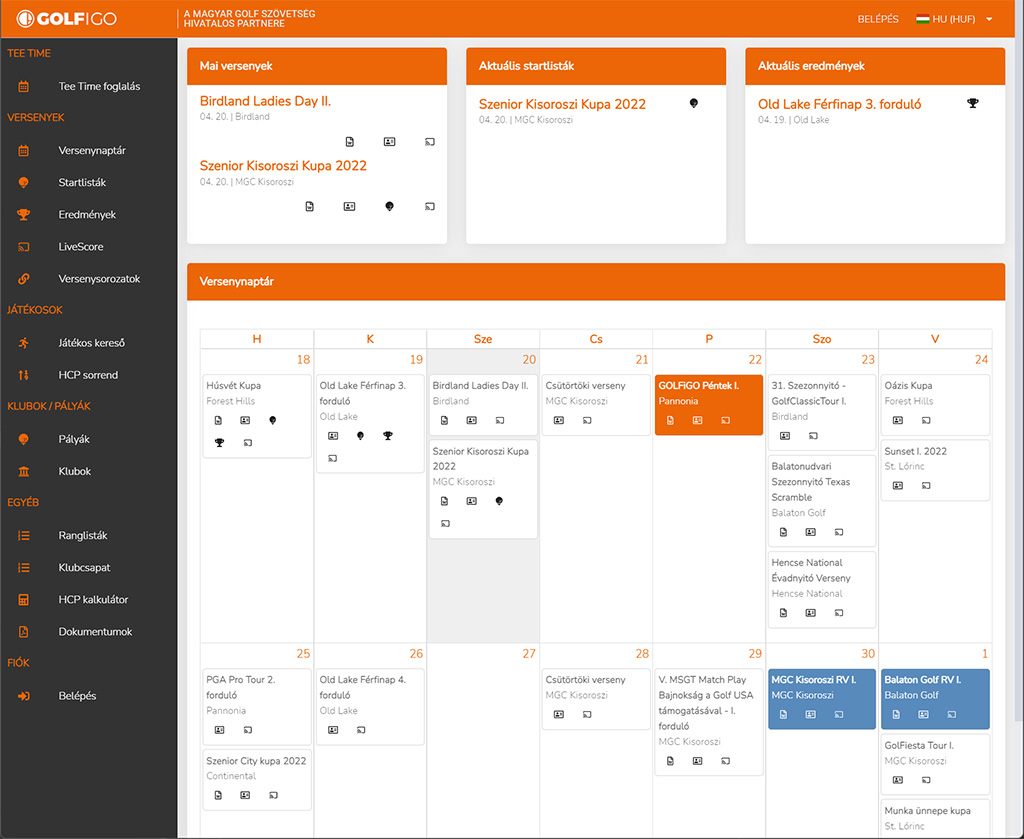Open the blue Balaton Golf RV I. event card
This screenshot has height=839, width=1024.
point(935,699)
